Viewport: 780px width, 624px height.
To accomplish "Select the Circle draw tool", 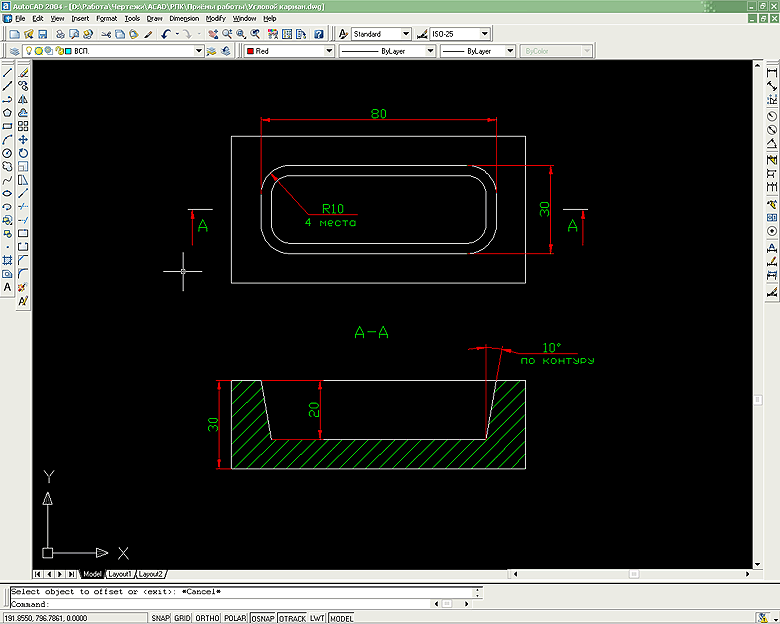I will 7,153.
